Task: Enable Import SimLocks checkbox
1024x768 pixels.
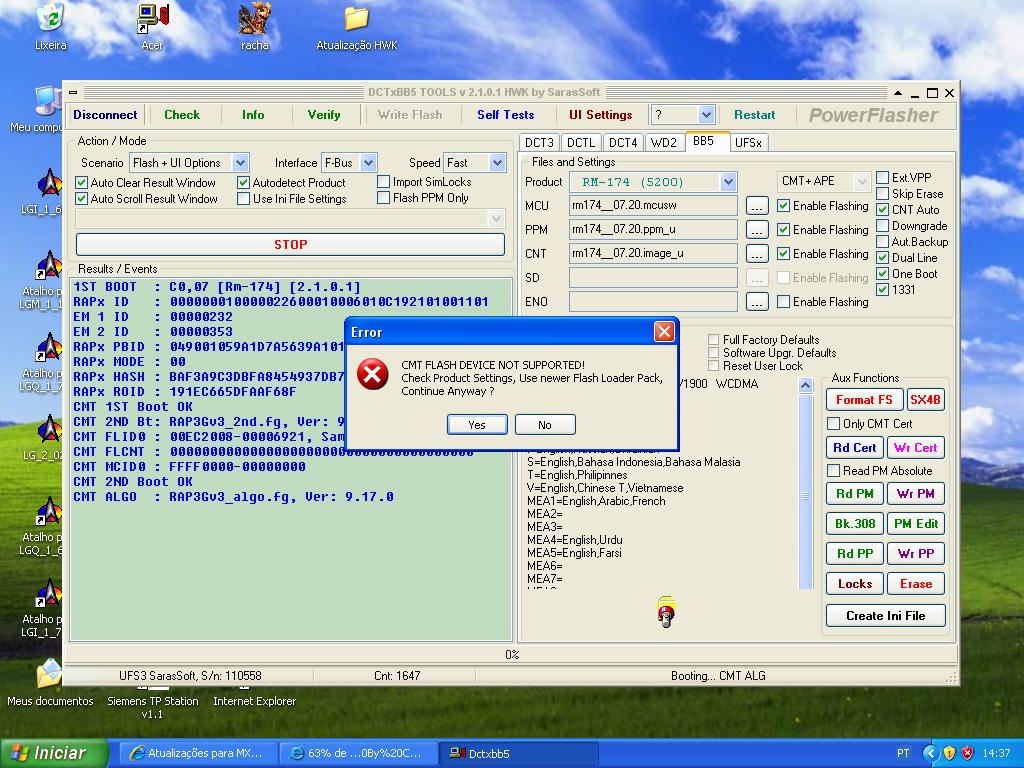Action: click(x=384, y=182)
